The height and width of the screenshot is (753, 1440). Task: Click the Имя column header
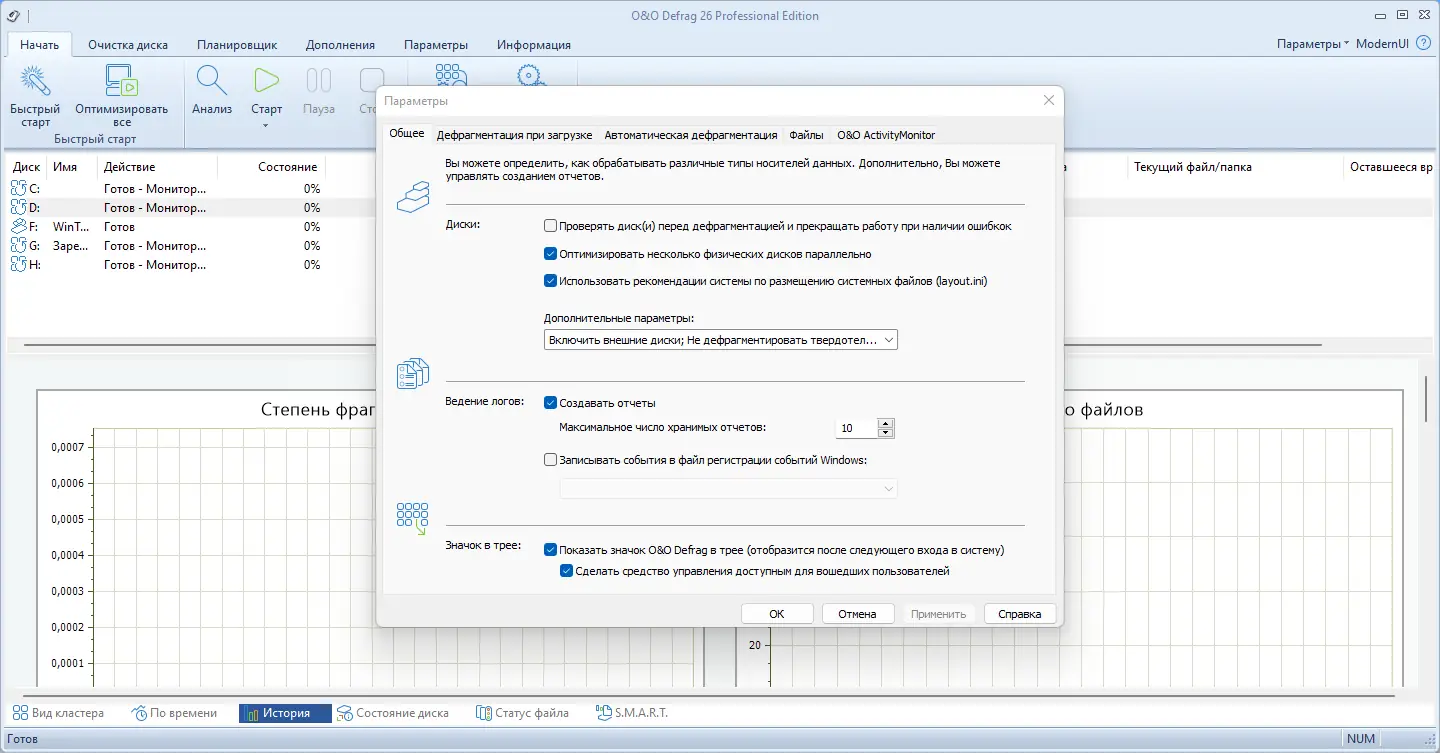click(x=65, y=167)
